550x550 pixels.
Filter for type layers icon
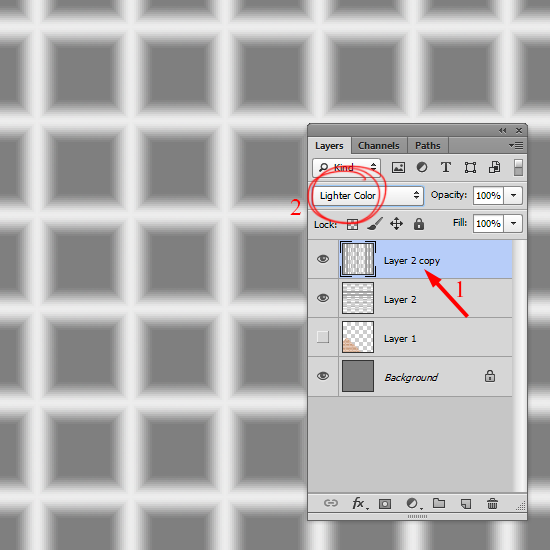(445, 167)
